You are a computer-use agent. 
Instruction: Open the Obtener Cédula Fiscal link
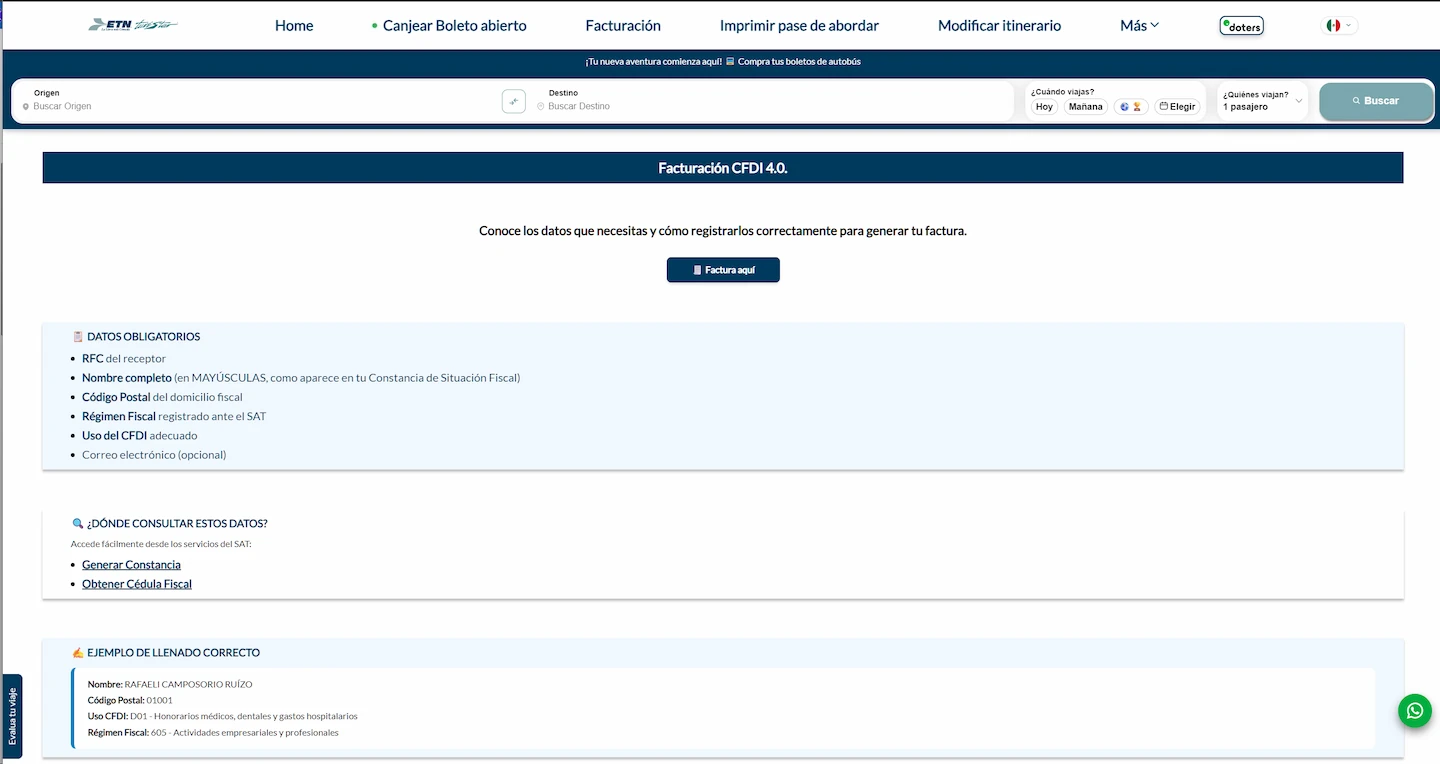[137, 584]
